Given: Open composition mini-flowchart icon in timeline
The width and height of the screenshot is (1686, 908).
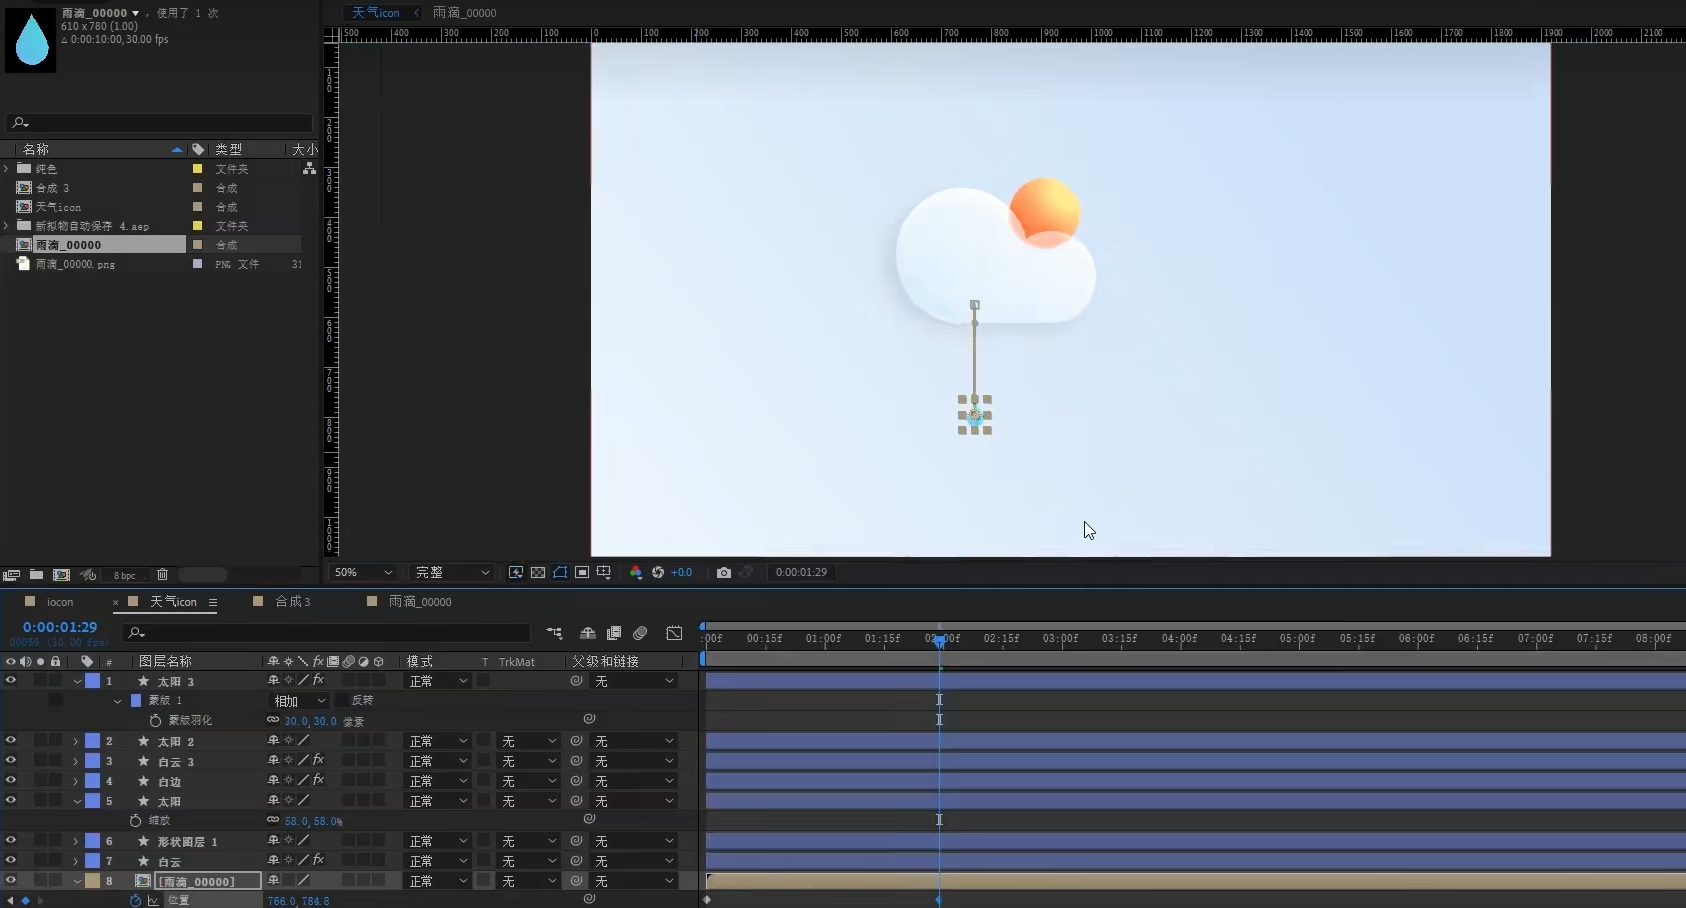Looking at the screenshot, I should click(x=554, y=633).
